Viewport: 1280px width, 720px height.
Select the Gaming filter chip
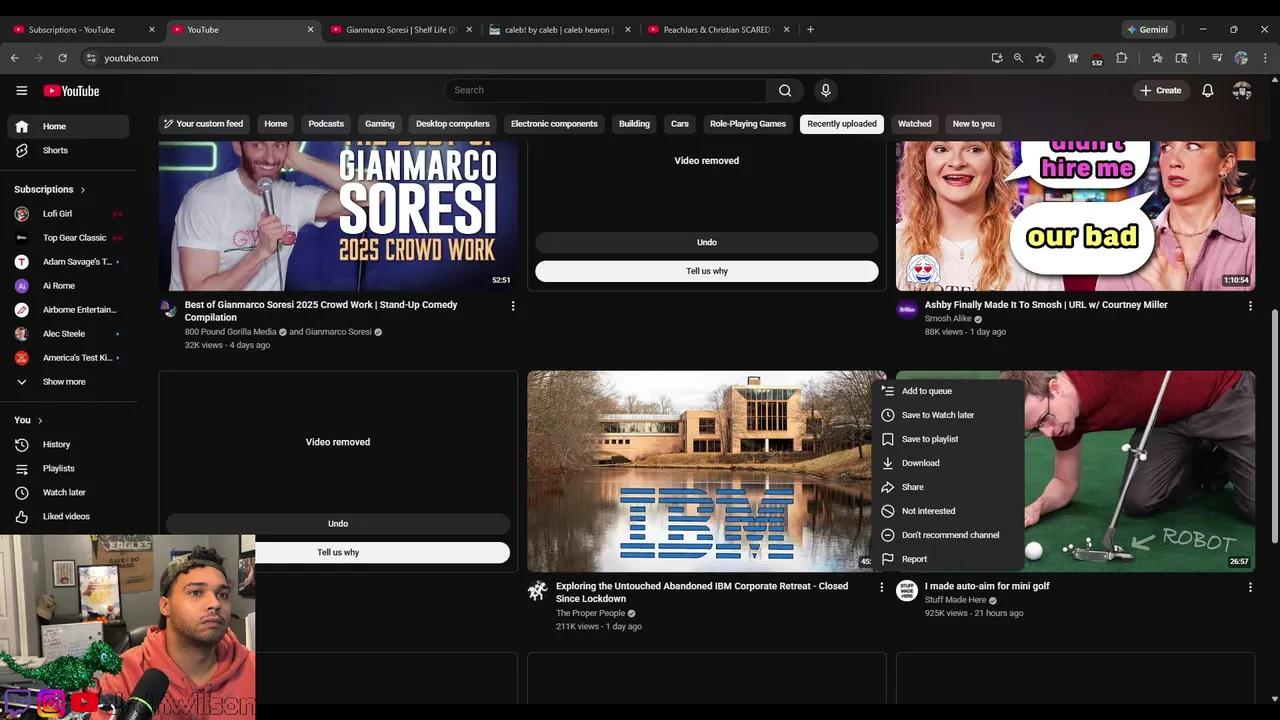(380, 124)
